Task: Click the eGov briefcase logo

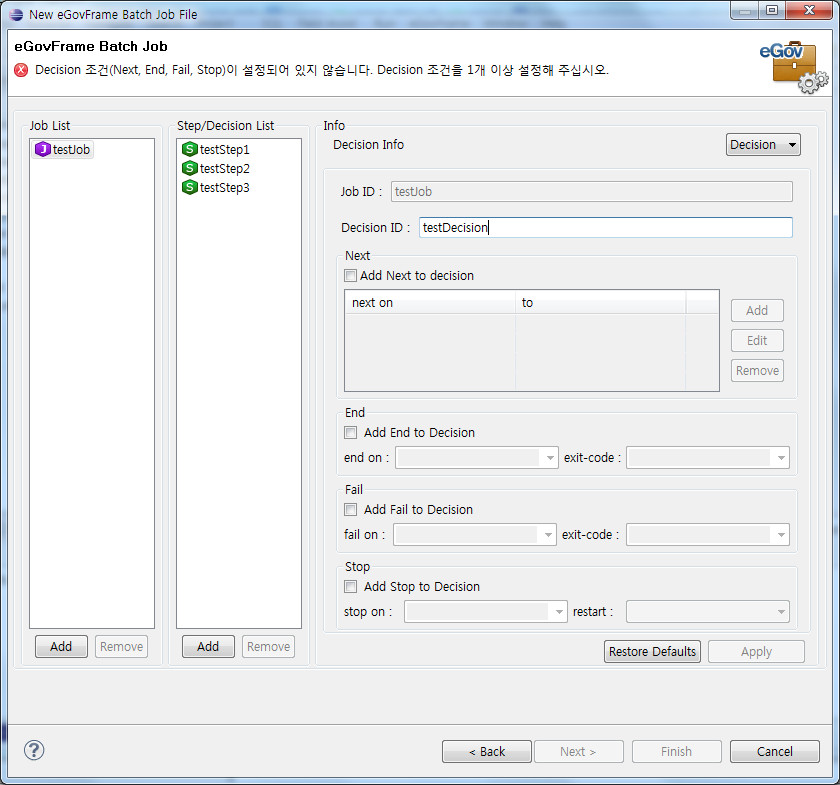Action: pyautogui.click(x=794, y=66)
